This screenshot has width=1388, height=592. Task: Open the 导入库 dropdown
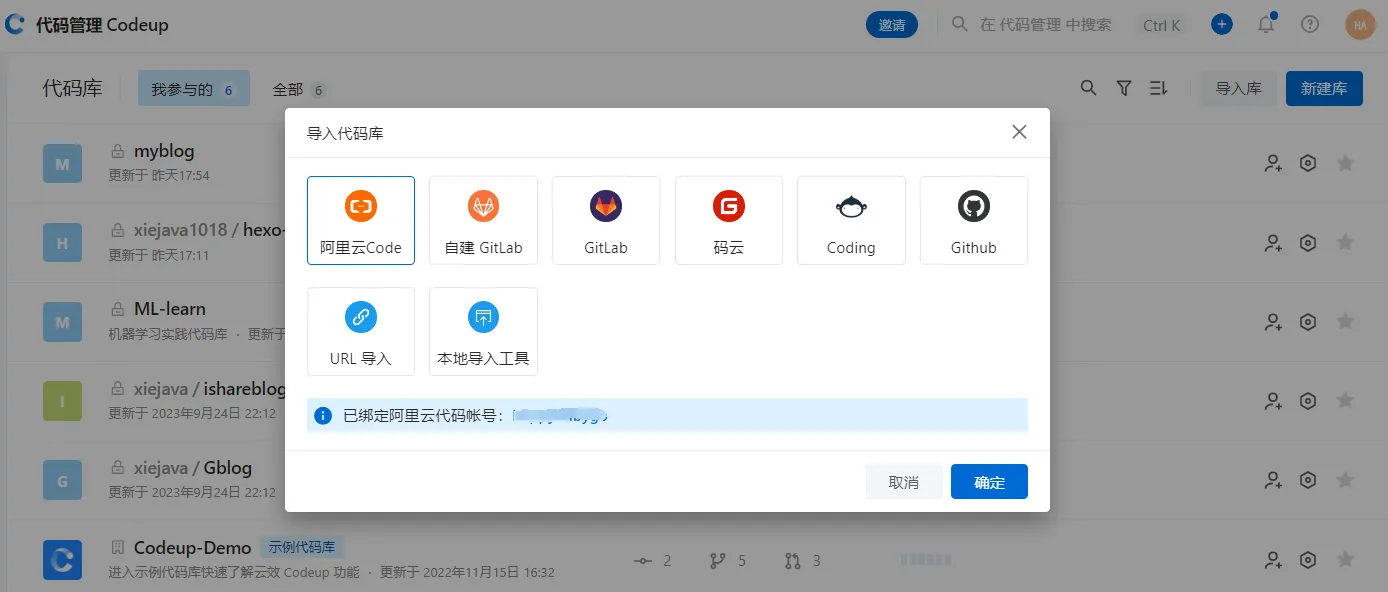tap(1239, 88)
